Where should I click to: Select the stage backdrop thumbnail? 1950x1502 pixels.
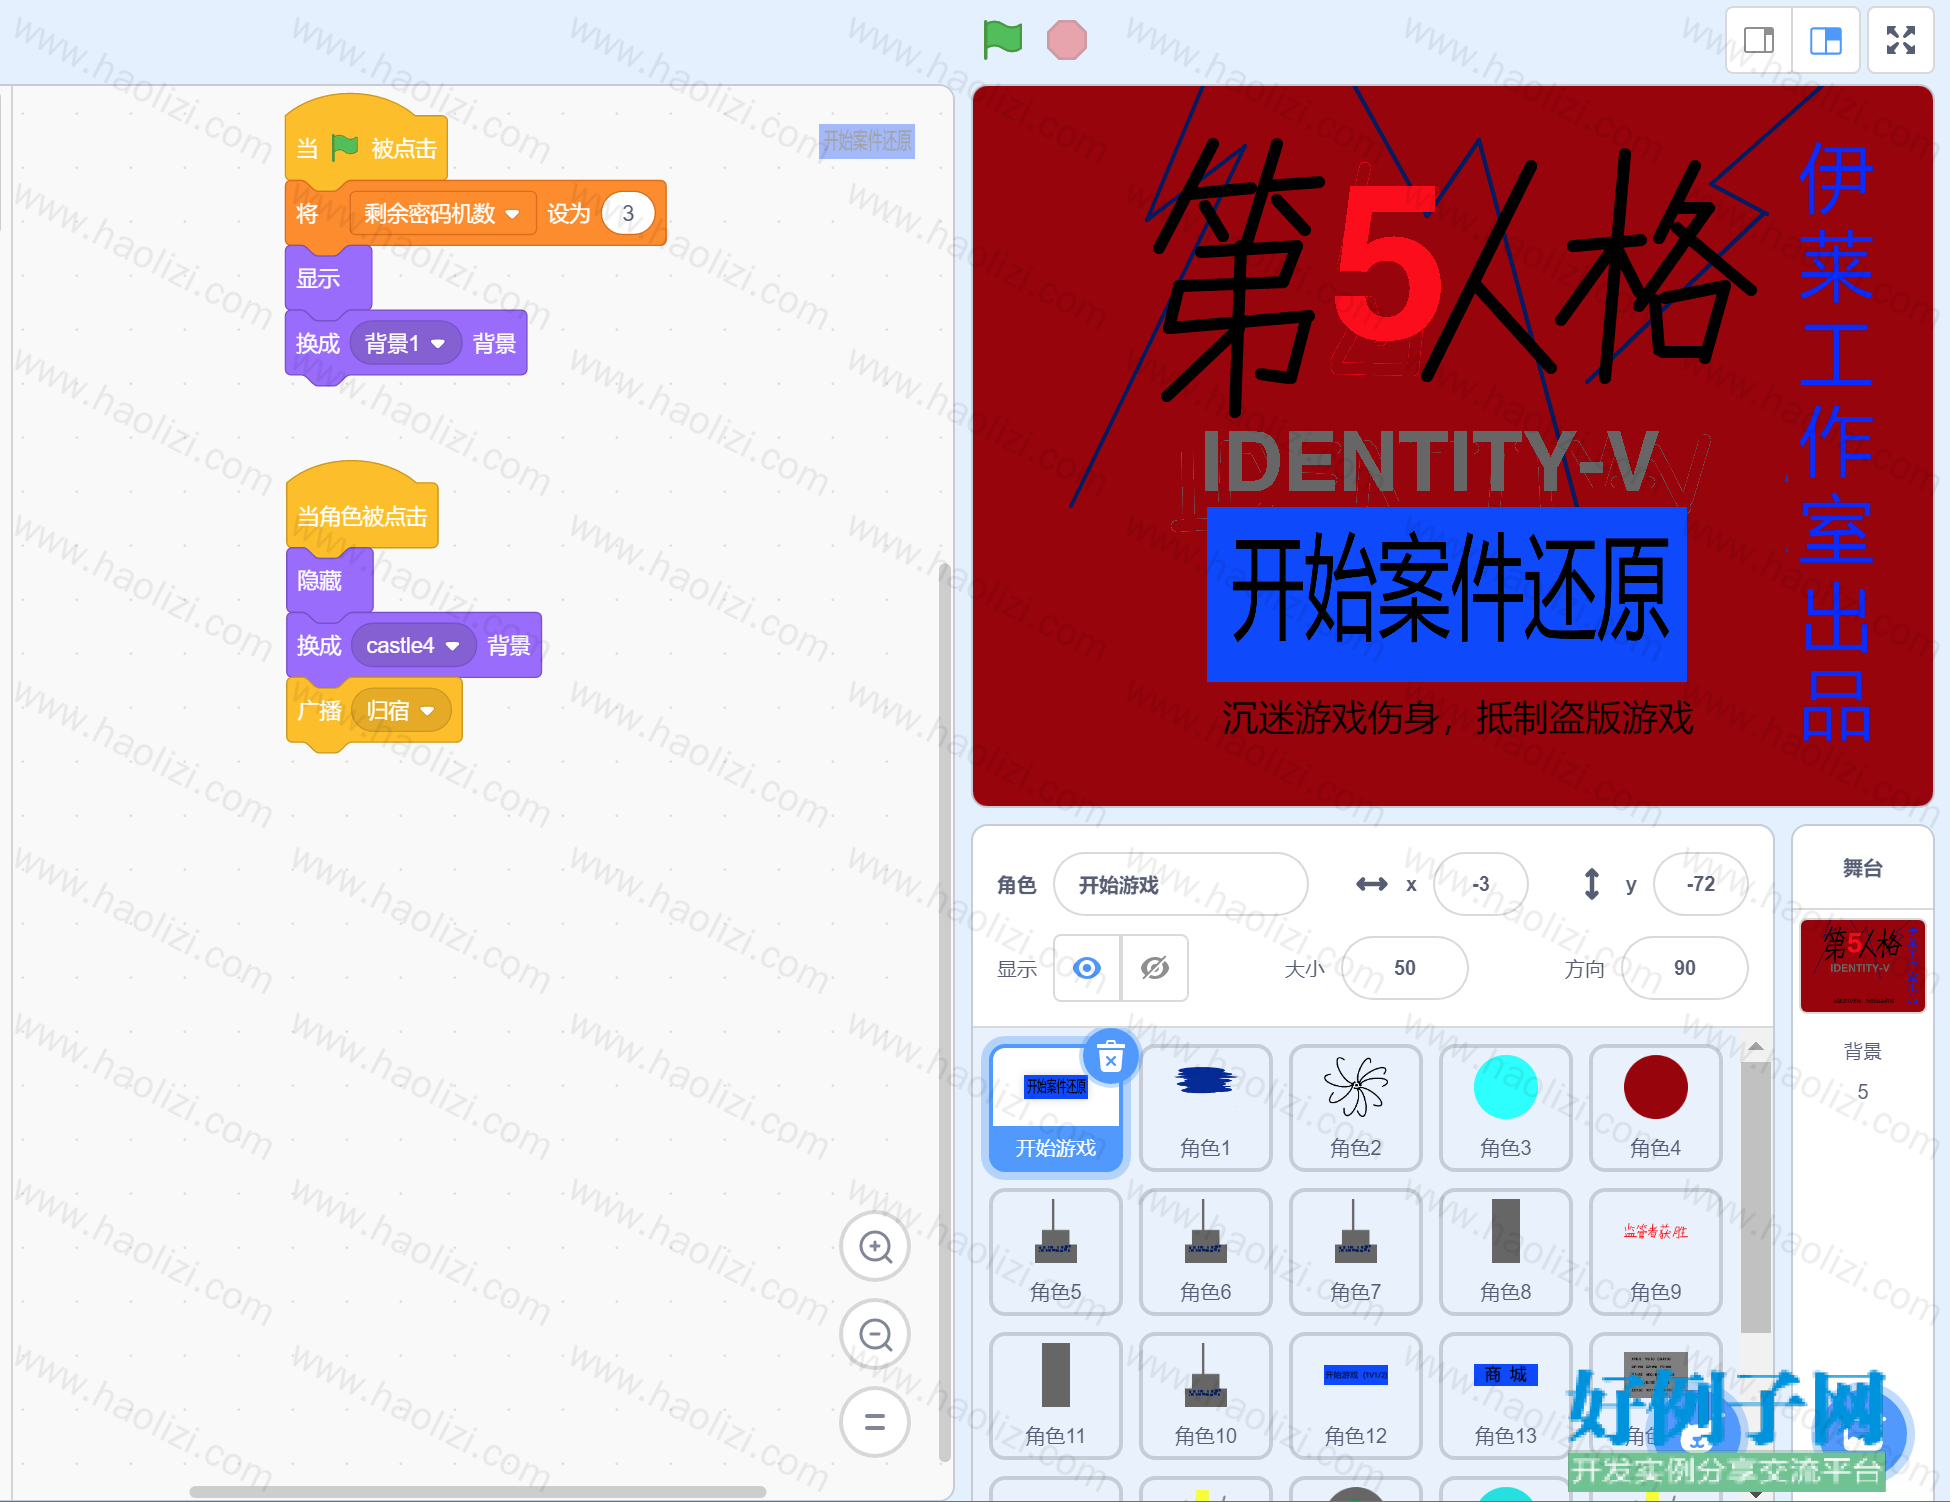coord(1863,965)
